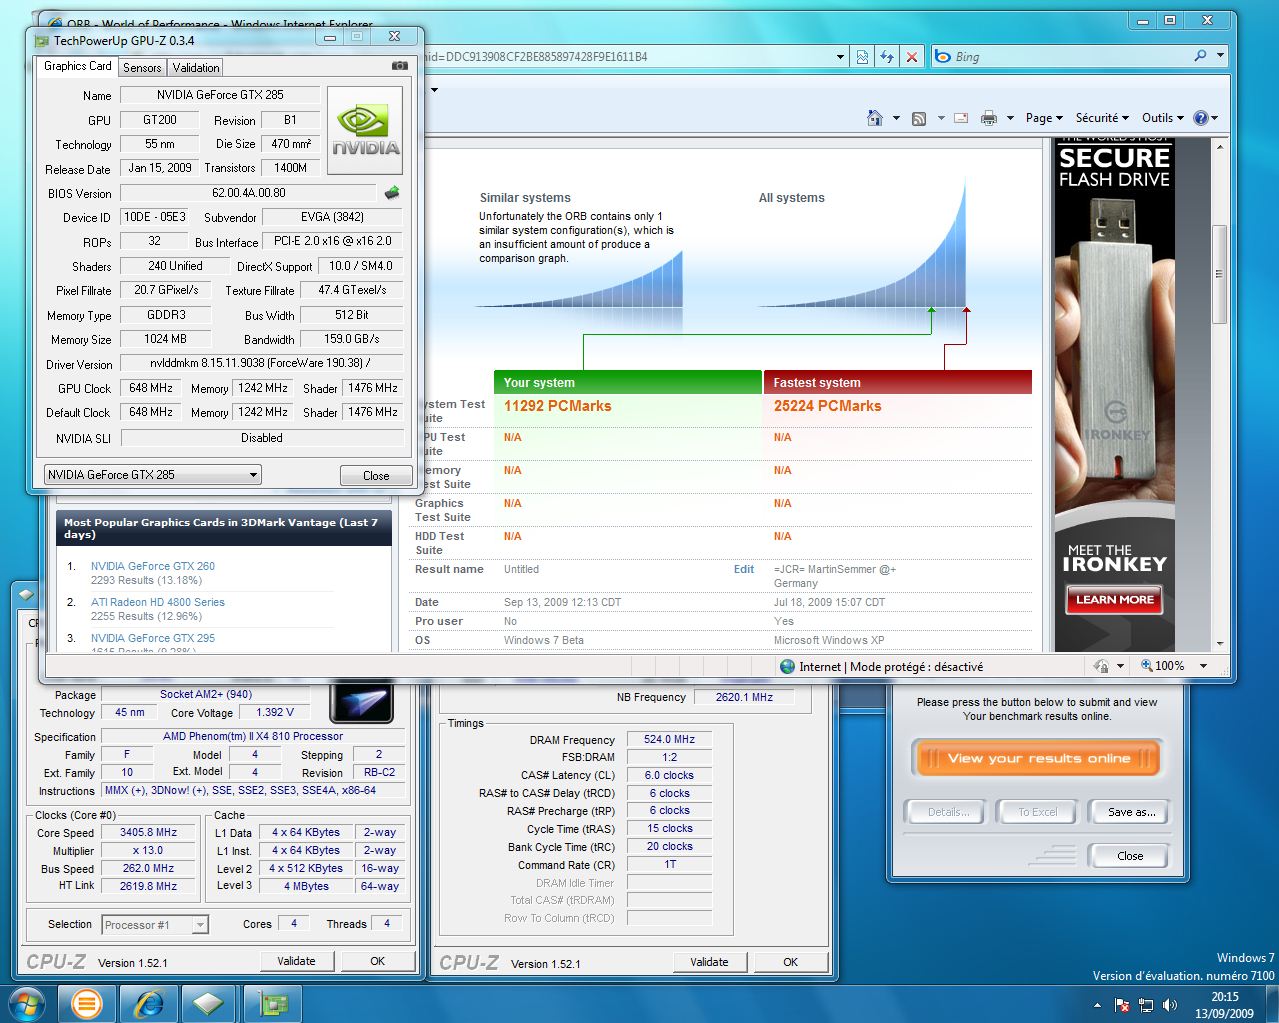Show hidden tray icons arrow
1279x1023 pixels.
point(1098,1005)
